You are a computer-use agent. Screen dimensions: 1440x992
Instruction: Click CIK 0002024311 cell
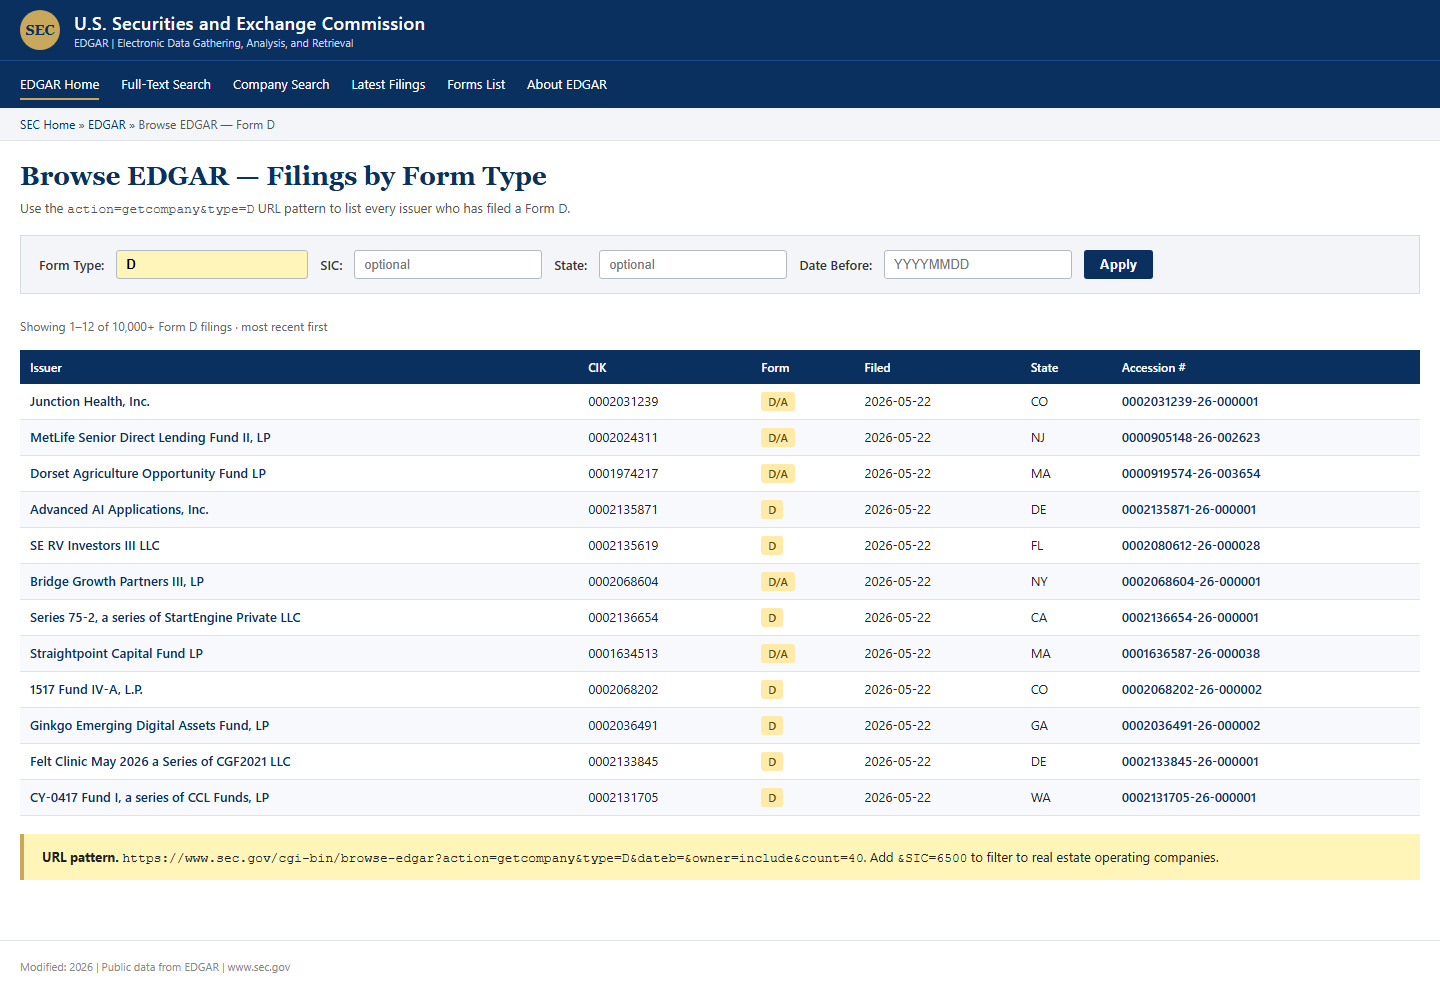(623, 438)
